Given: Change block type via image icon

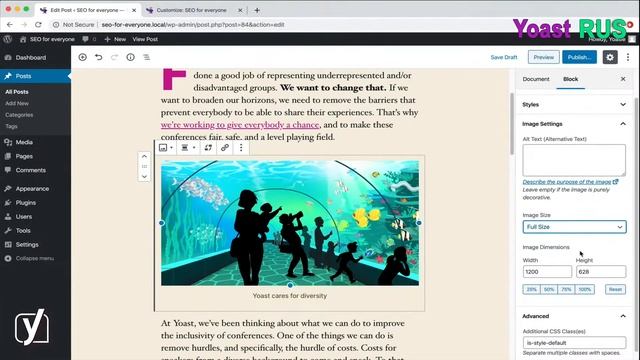Looking at the screenshot, I should click(165, 148).
